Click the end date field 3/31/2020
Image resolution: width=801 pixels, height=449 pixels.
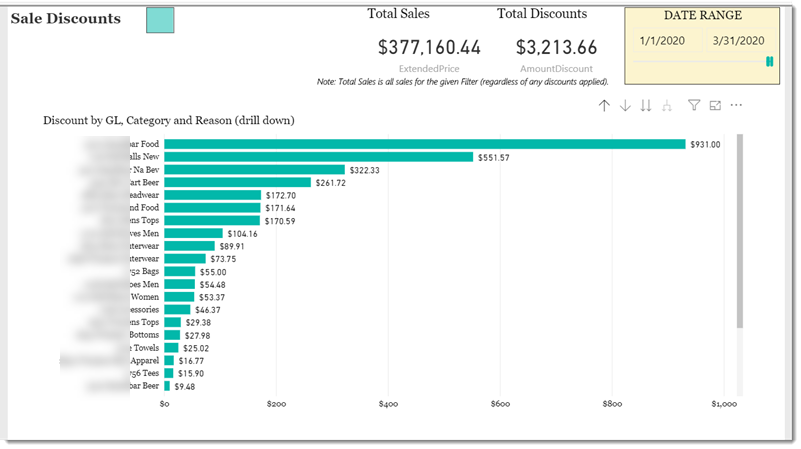point(740,41)
